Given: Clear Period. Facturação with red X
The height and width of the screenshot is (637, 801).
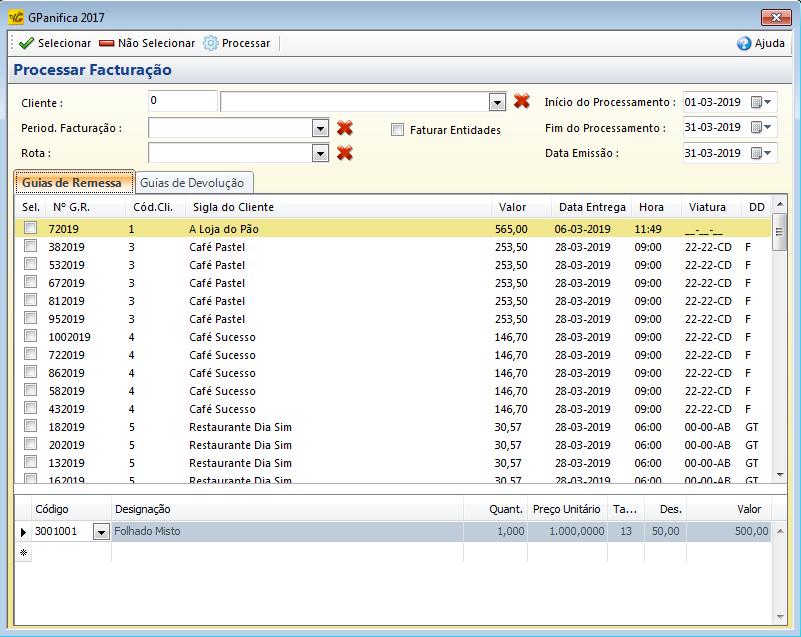Looking at the screenshot, I should pyautogui.click(x=345, y=127).
